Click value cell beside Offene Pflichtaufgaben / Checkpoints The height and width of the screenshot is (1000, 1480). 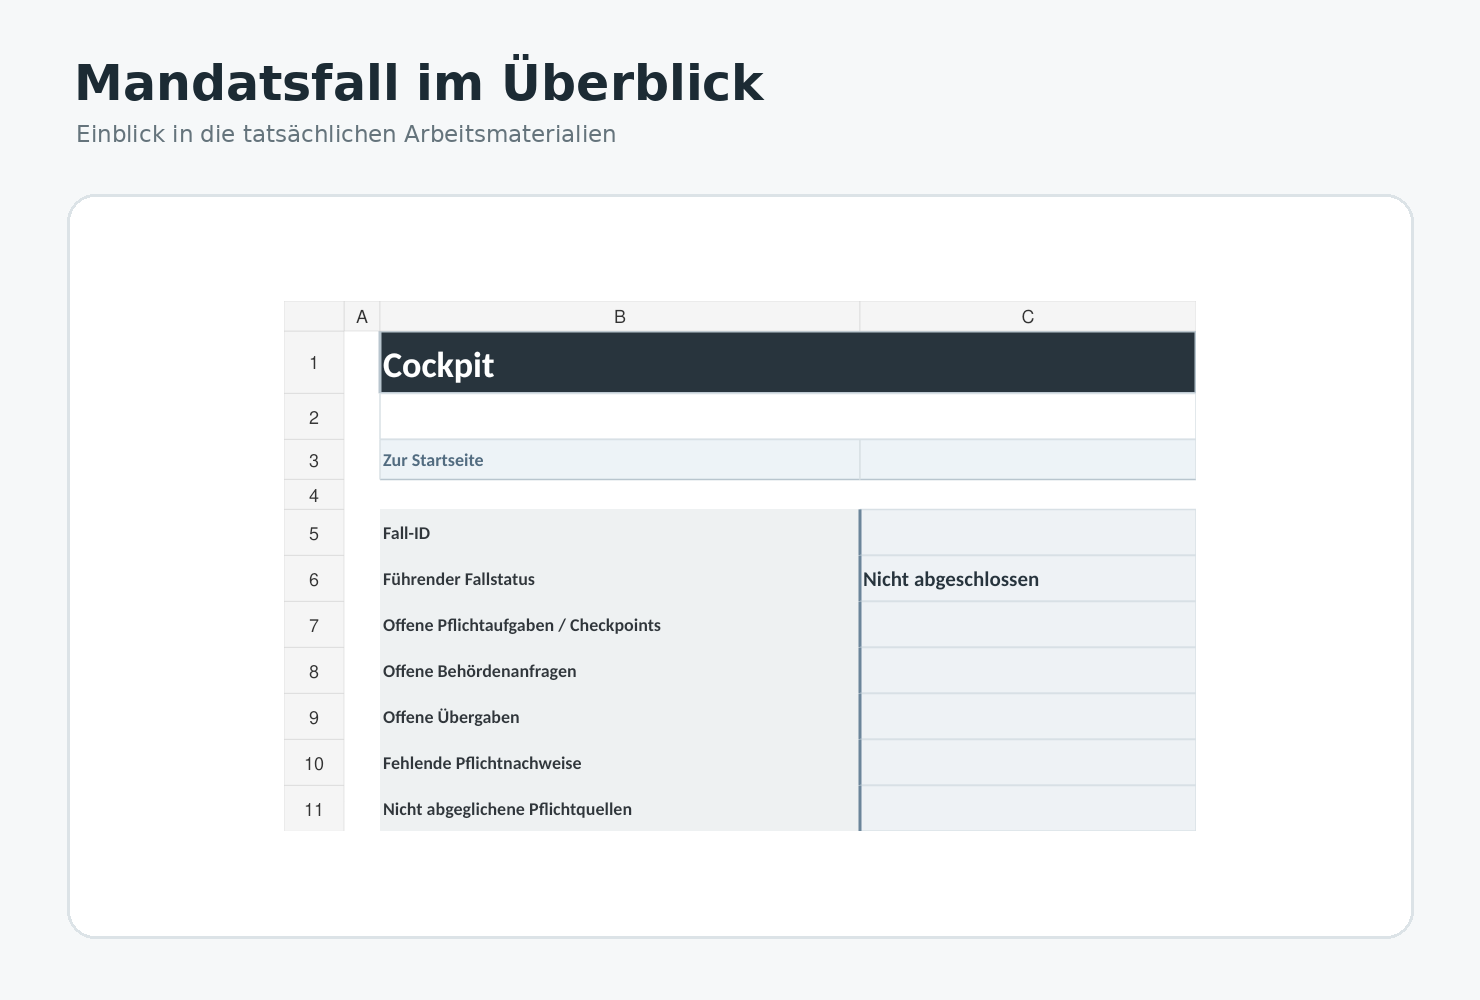(x=1028, y=625)
